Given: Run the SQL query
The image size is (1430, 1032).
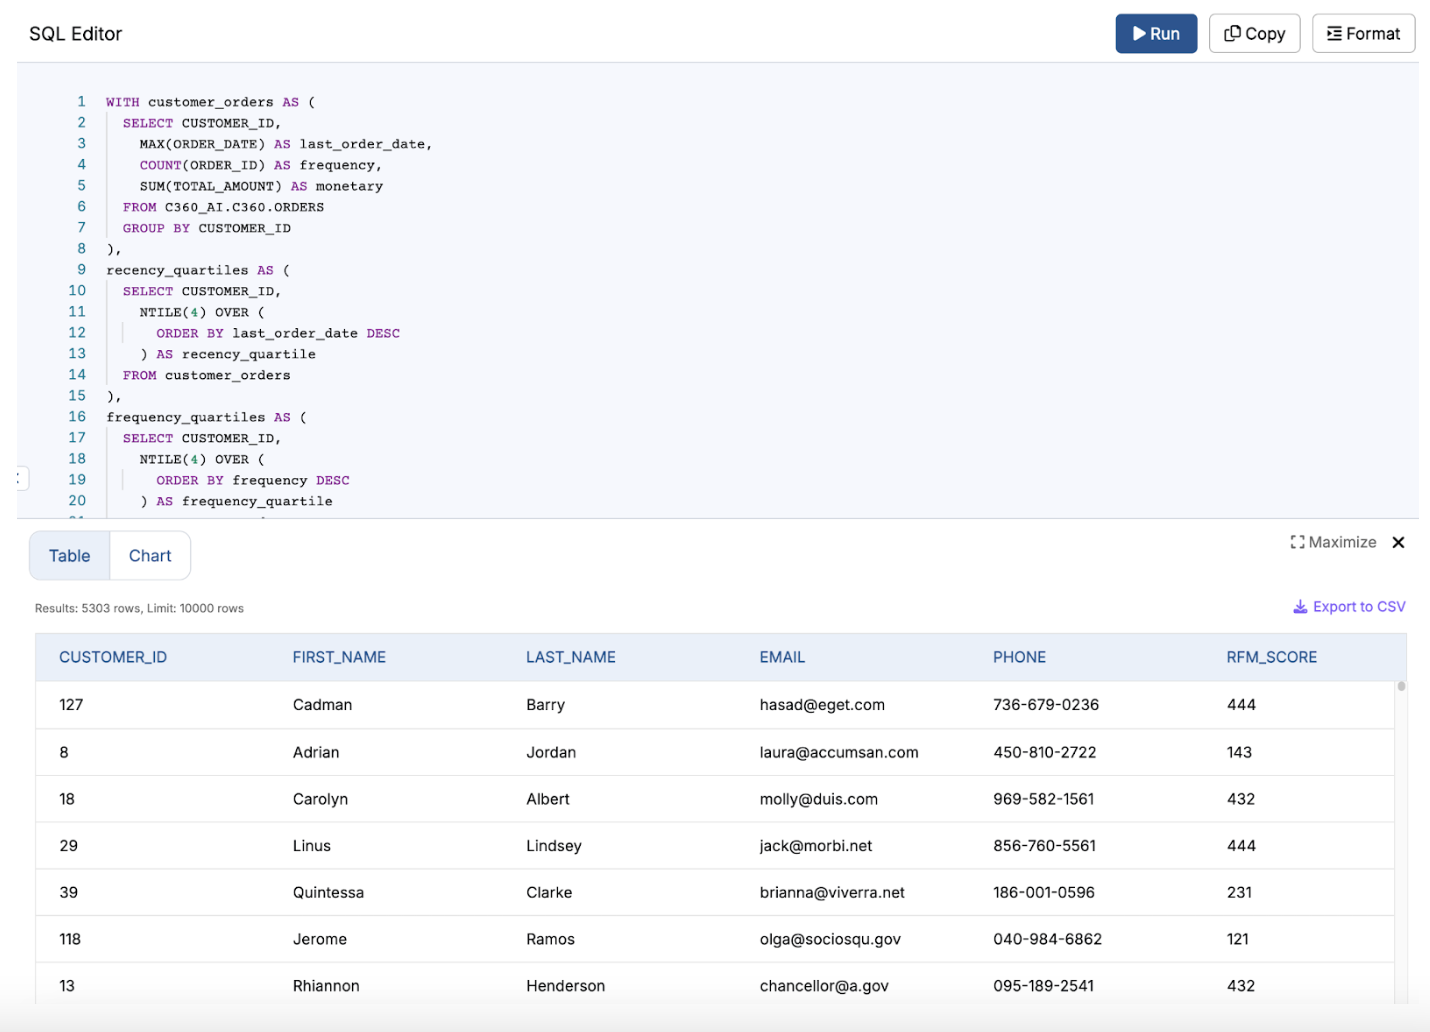Looking at the screenshot, I should (x=1156, y=33).
